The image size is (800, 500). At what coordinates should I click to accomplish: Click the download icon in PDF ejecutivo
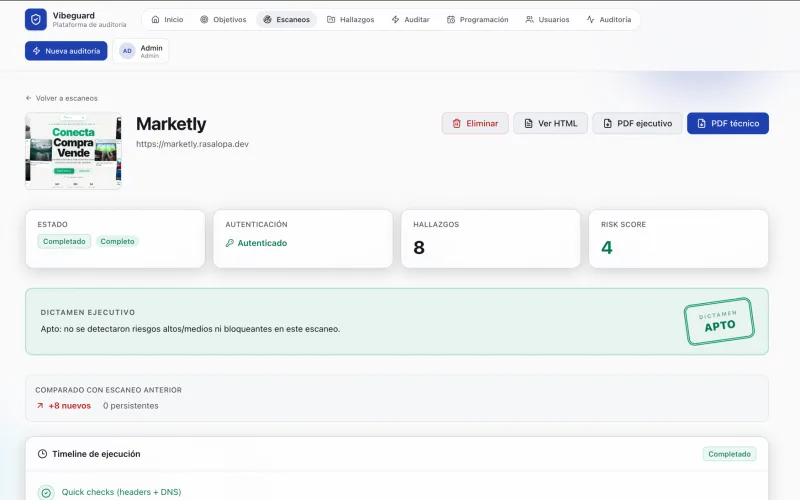click(x=608, y=123)
